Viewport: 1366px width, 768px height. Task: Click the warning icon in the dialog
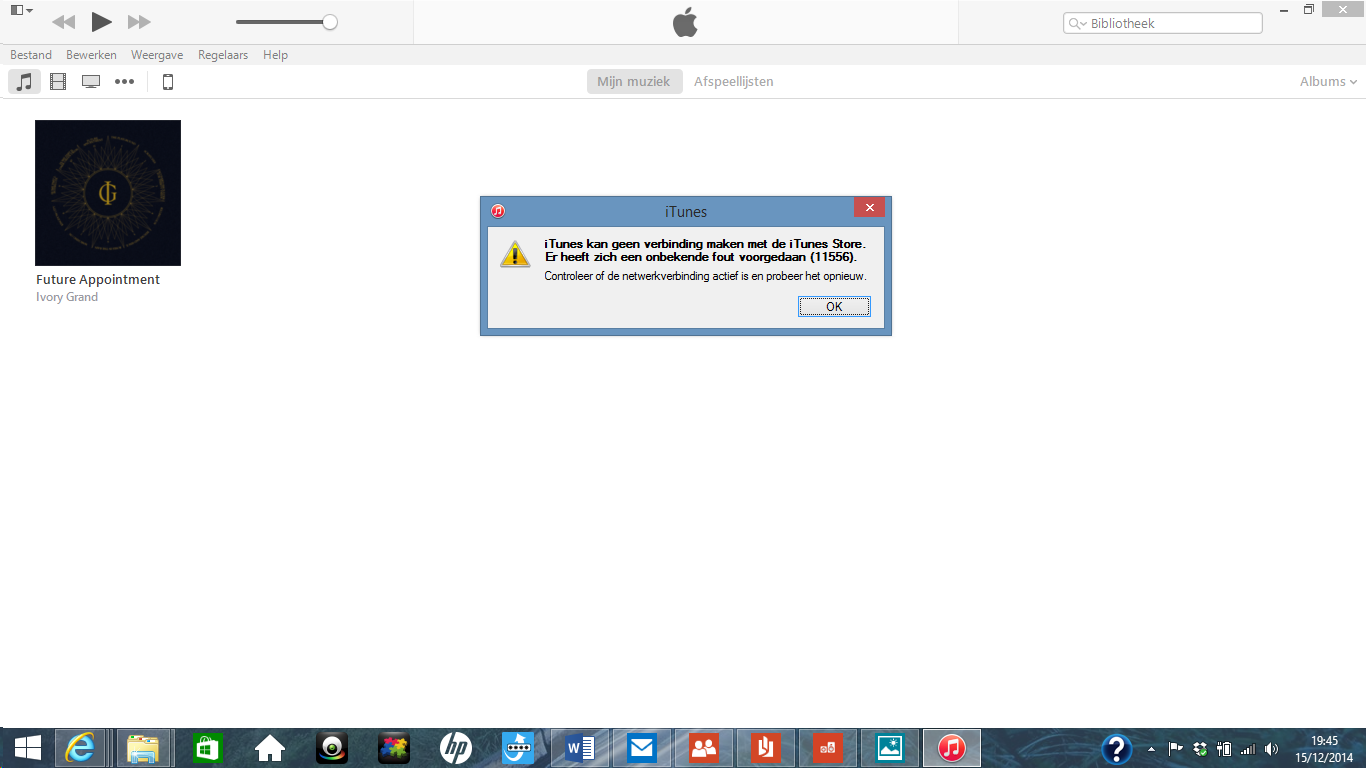pyautogui.click(x=515, y=253)
